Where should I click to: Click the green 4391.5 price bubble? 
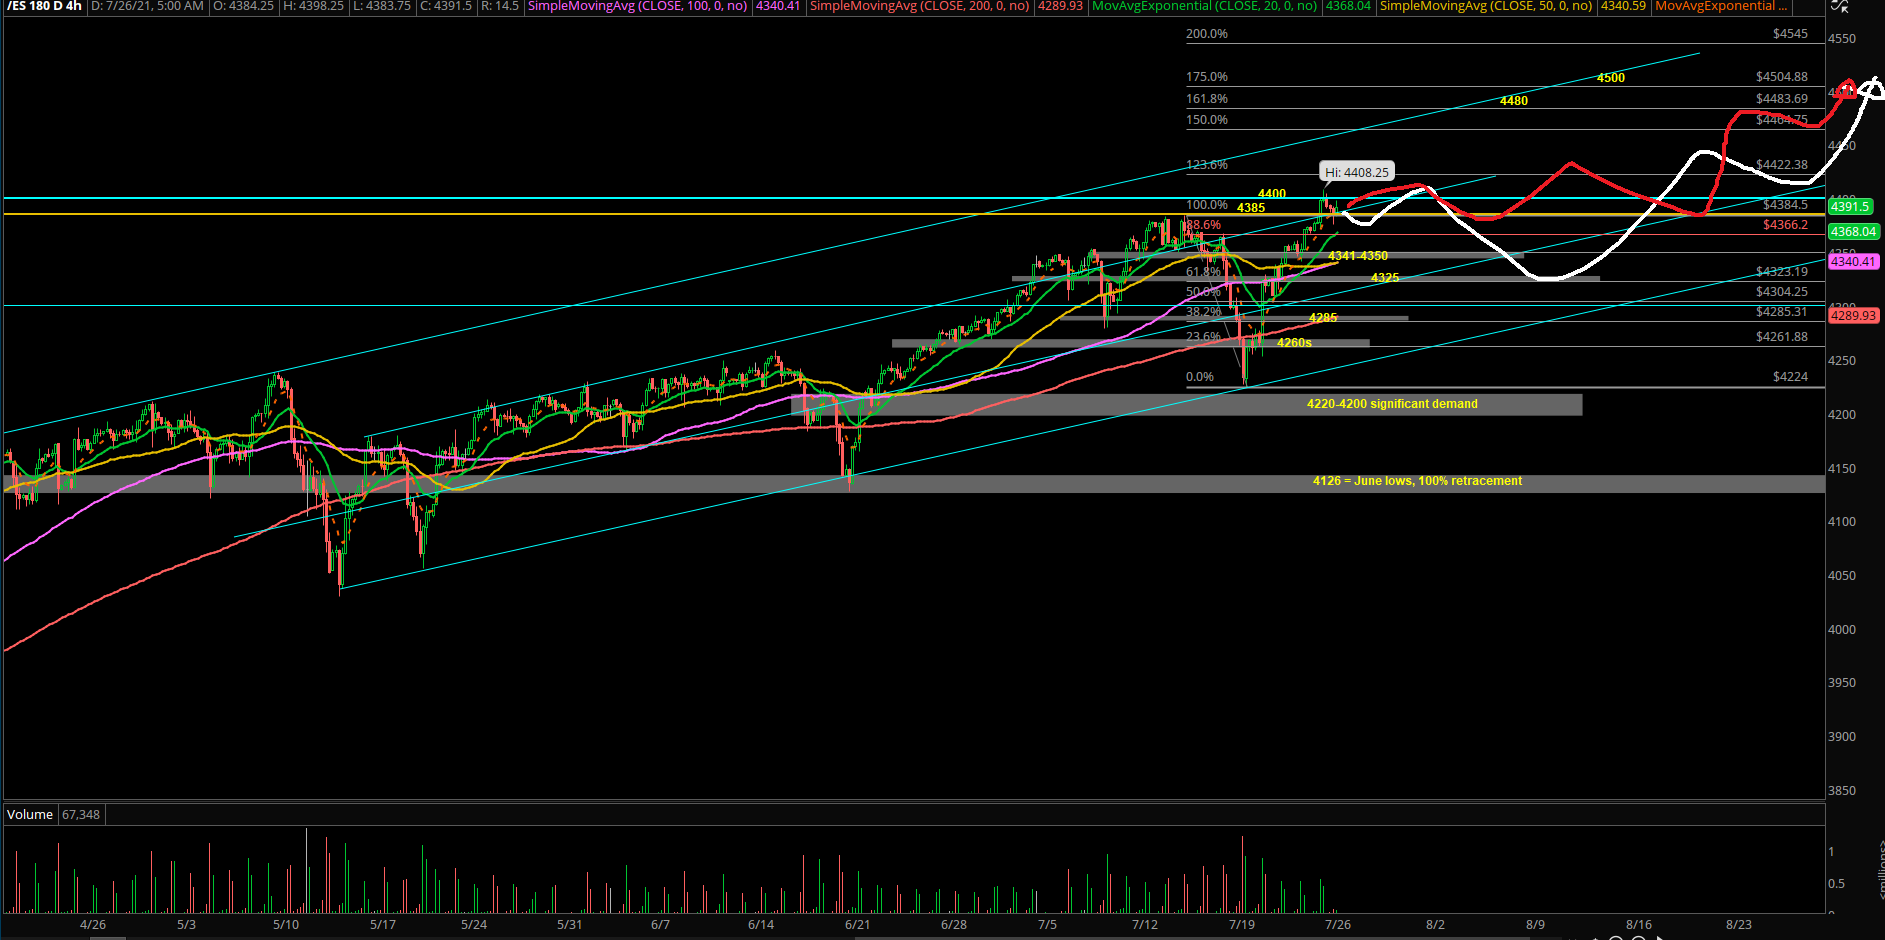[1849, 207]
